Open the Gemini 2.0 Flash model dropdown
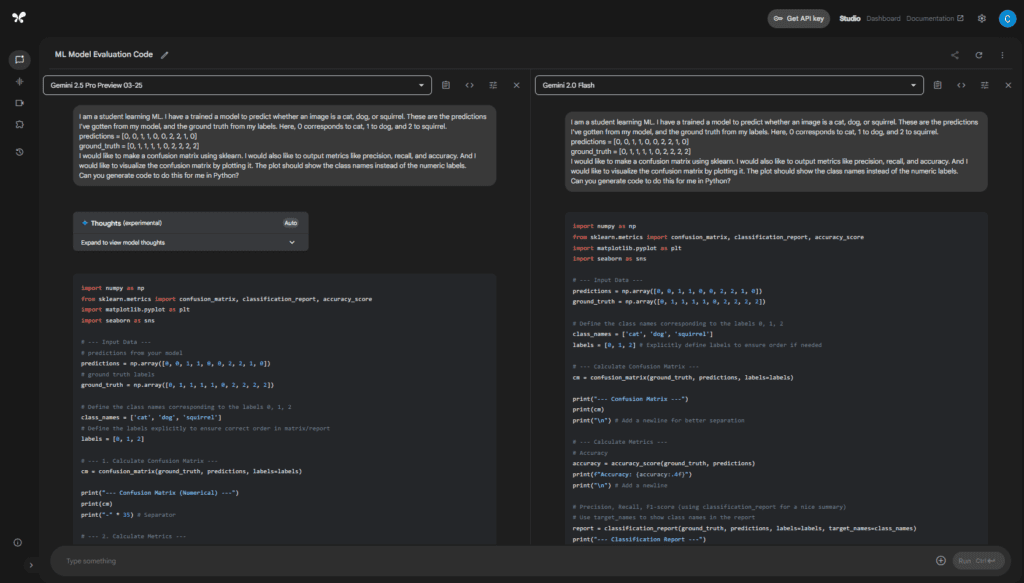The image size is (1024, 583). (x=729, y=85)
